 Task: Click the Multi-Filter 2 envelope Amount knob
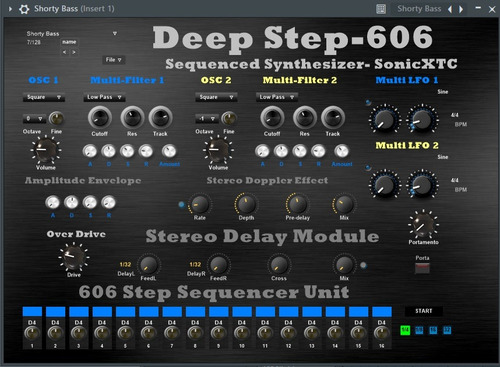tap(341, 151)
